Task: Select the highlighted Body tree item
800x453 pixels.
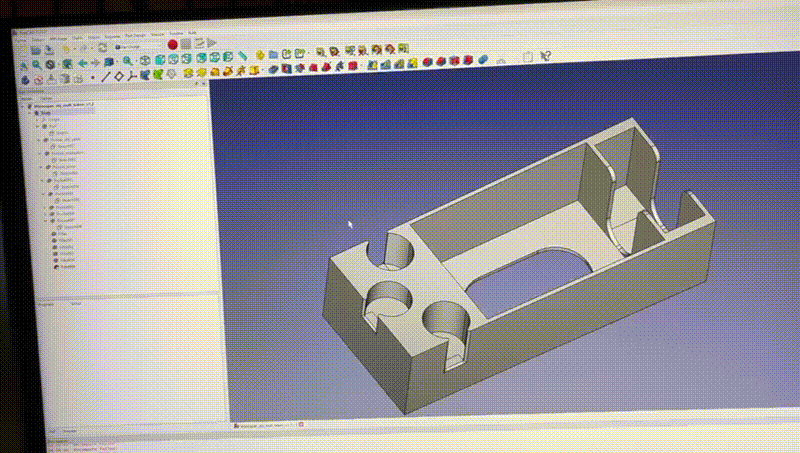Action: pos(45,113)
